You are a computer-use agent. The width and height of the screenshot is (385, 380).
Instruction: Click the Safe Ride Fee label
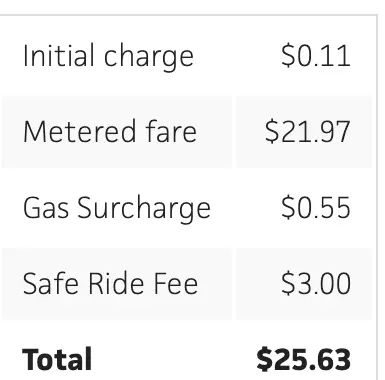point(110,283)
